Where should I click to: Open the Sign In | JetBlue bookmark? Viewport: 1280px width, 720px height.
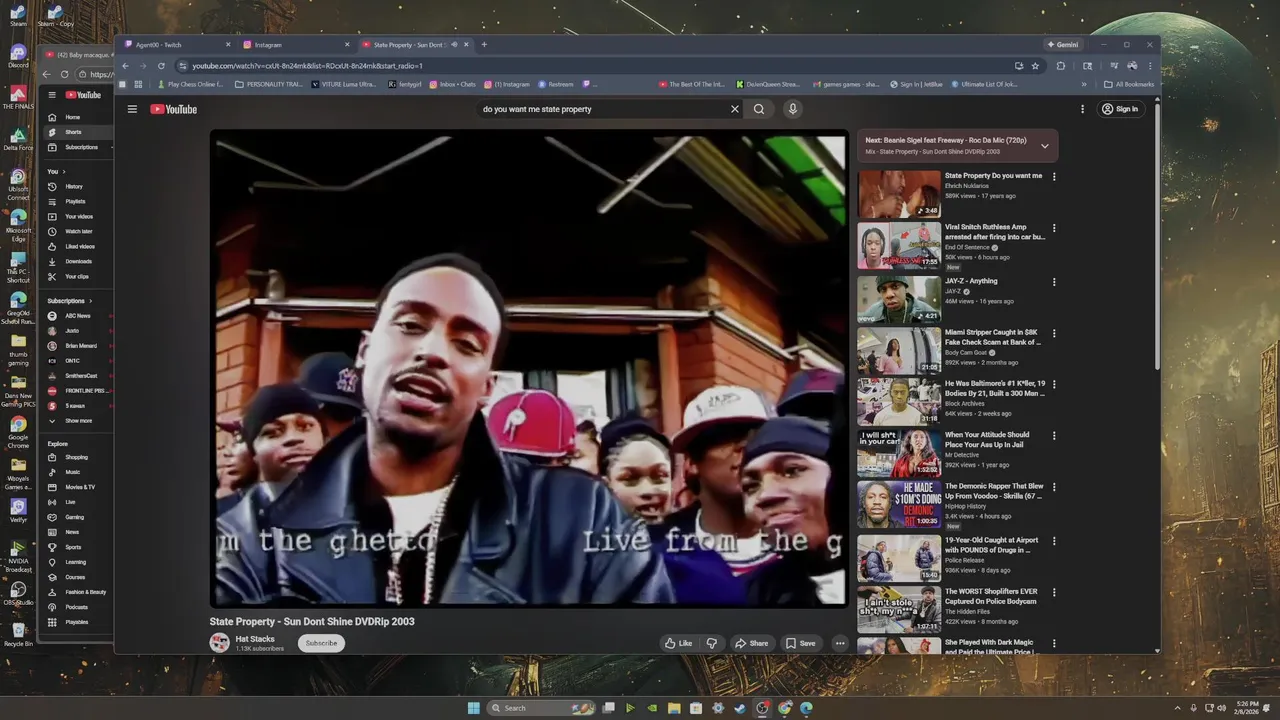(917, 84)
